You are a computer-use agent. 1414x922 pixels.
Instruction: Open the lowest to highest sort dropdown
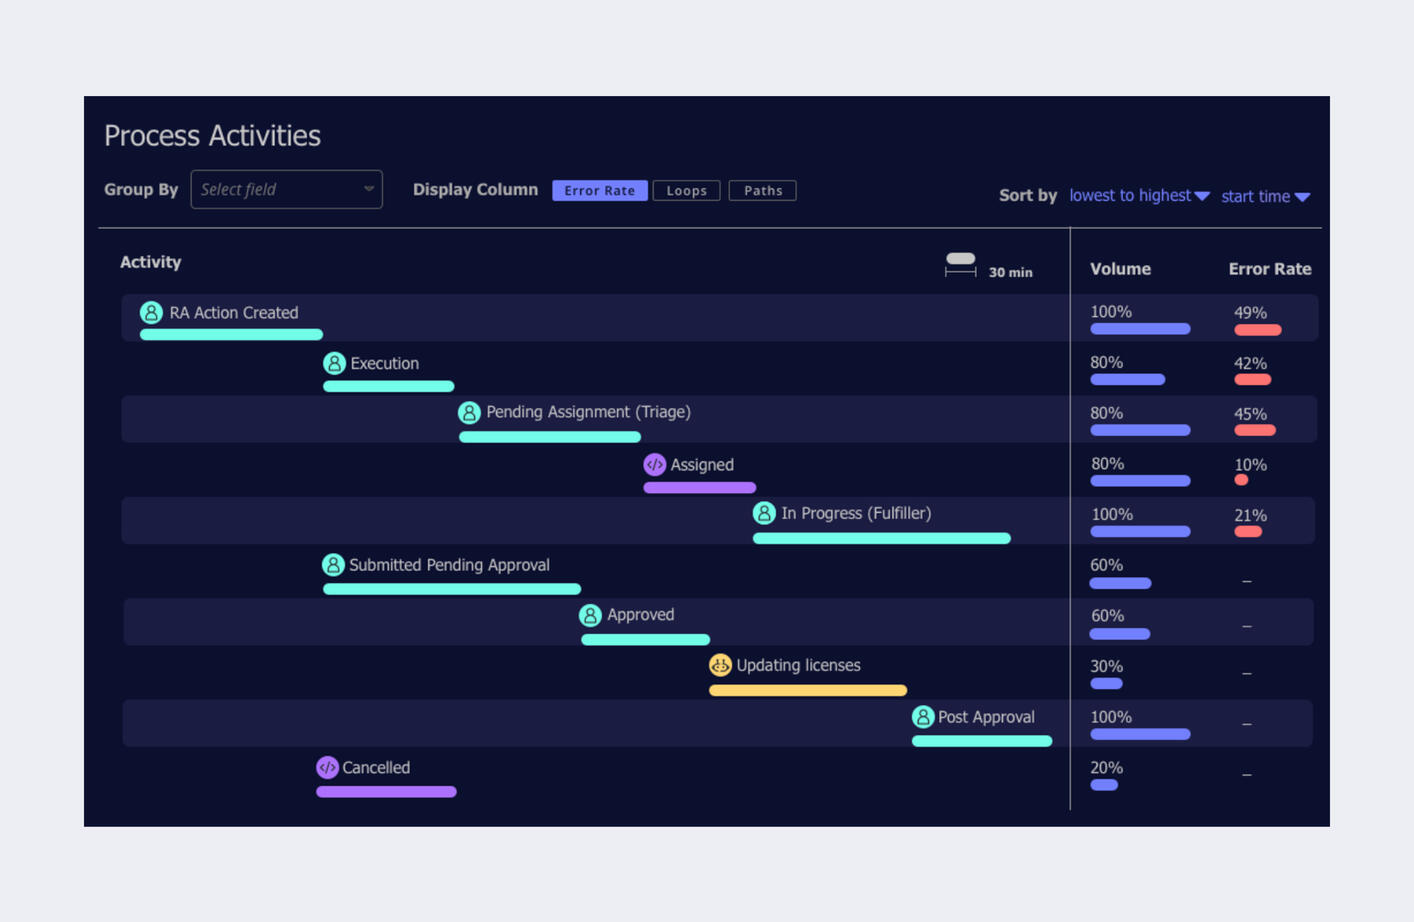(1139, 196)
